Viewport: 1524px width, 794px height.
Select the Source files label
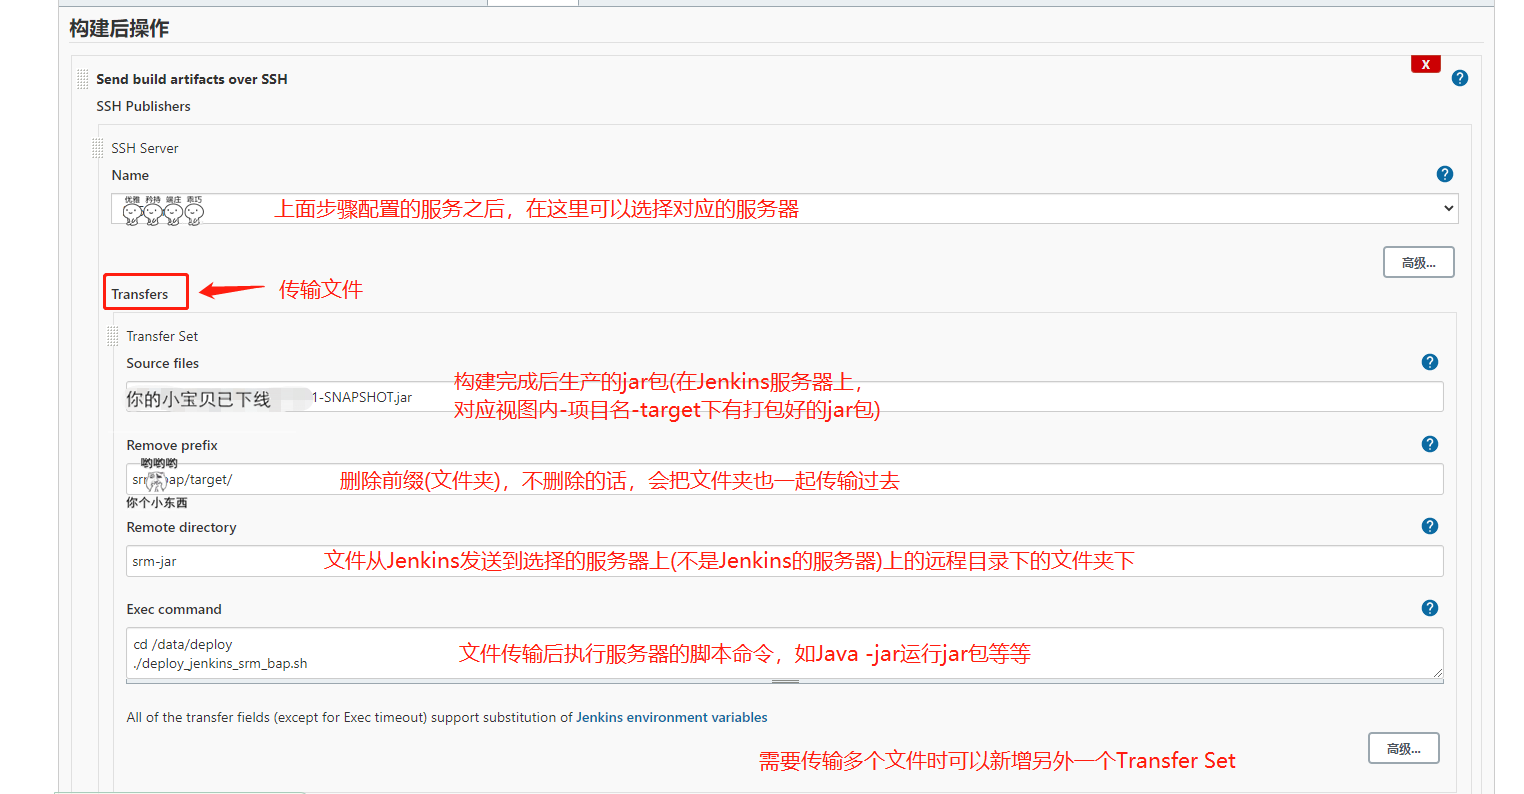(x=163, y=363)
